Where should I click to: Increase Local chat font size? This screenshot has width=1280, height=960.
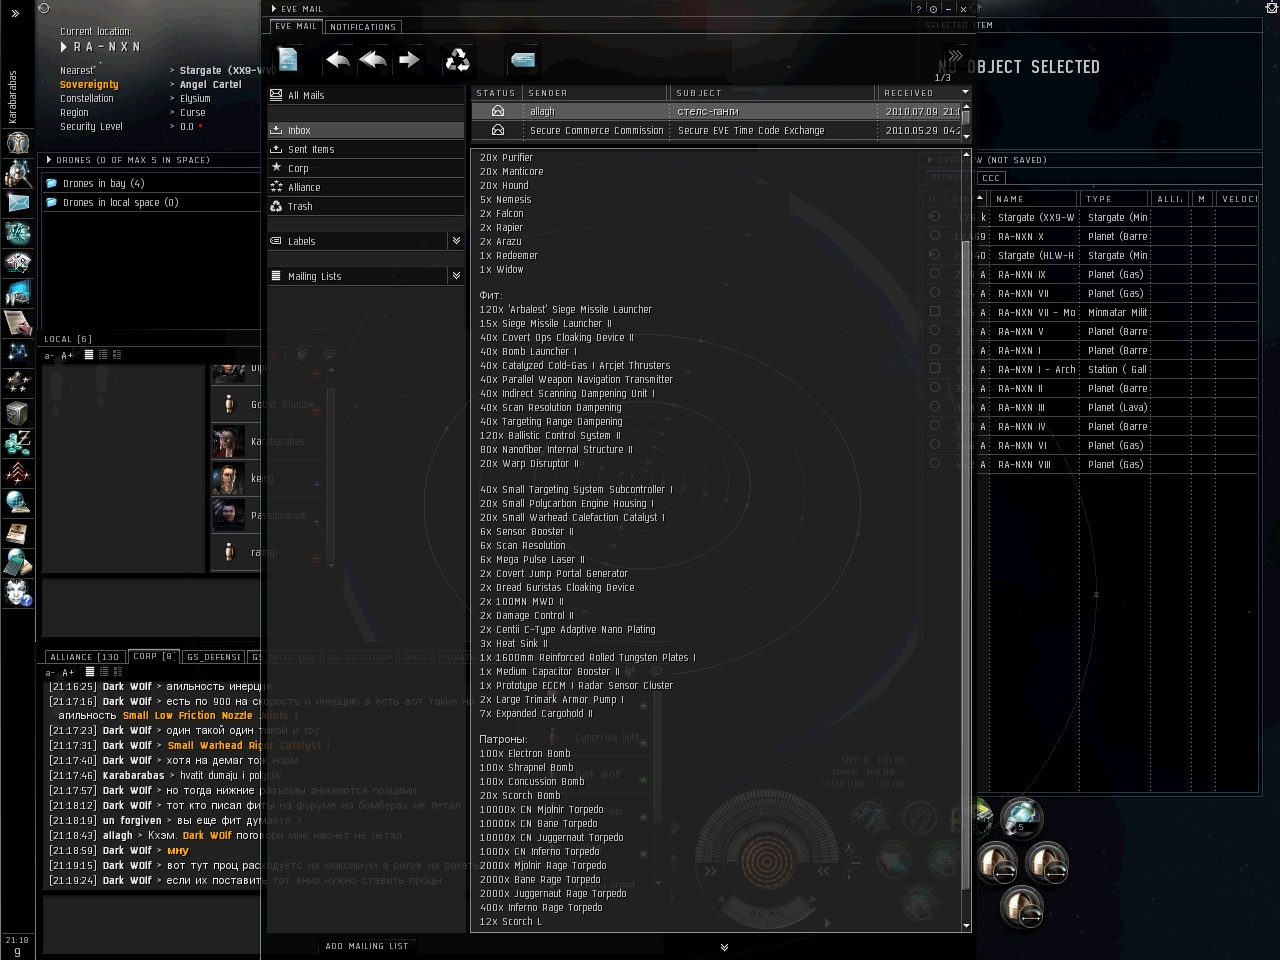coord(67,355)
